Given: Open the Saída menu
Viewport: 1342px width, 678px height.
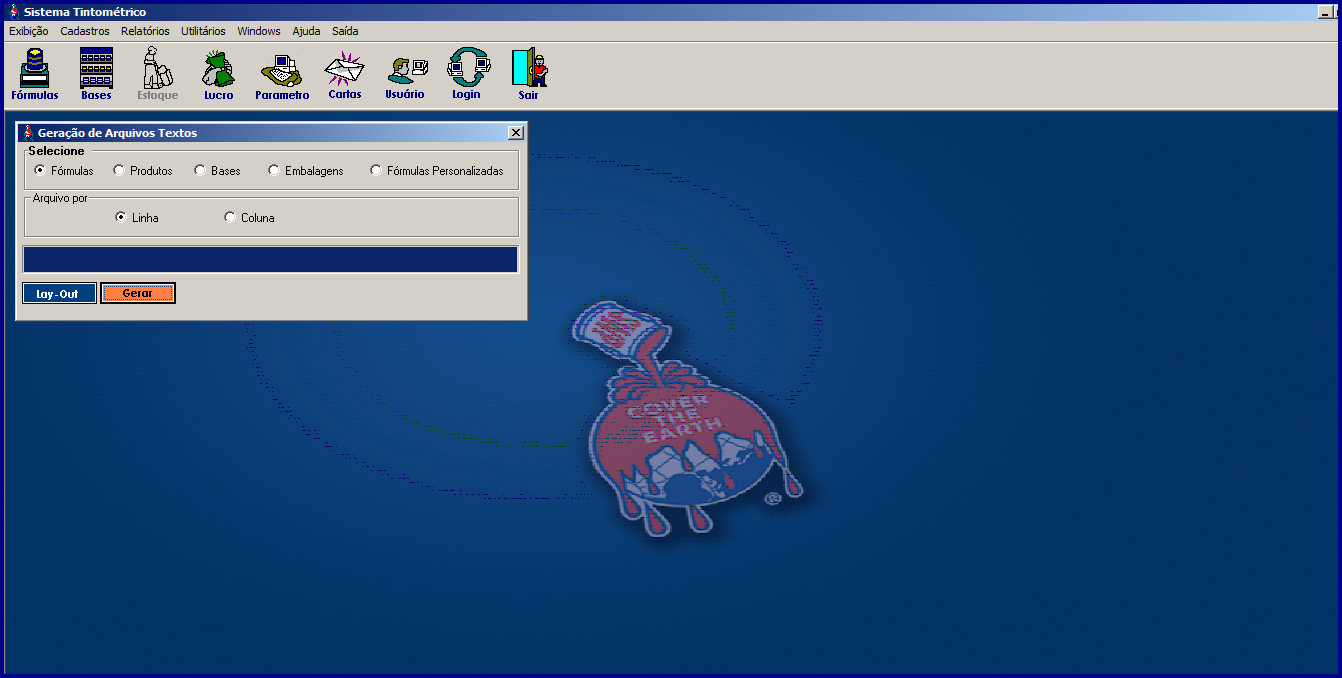Looking at the screenshot, I should coord(345,31).
